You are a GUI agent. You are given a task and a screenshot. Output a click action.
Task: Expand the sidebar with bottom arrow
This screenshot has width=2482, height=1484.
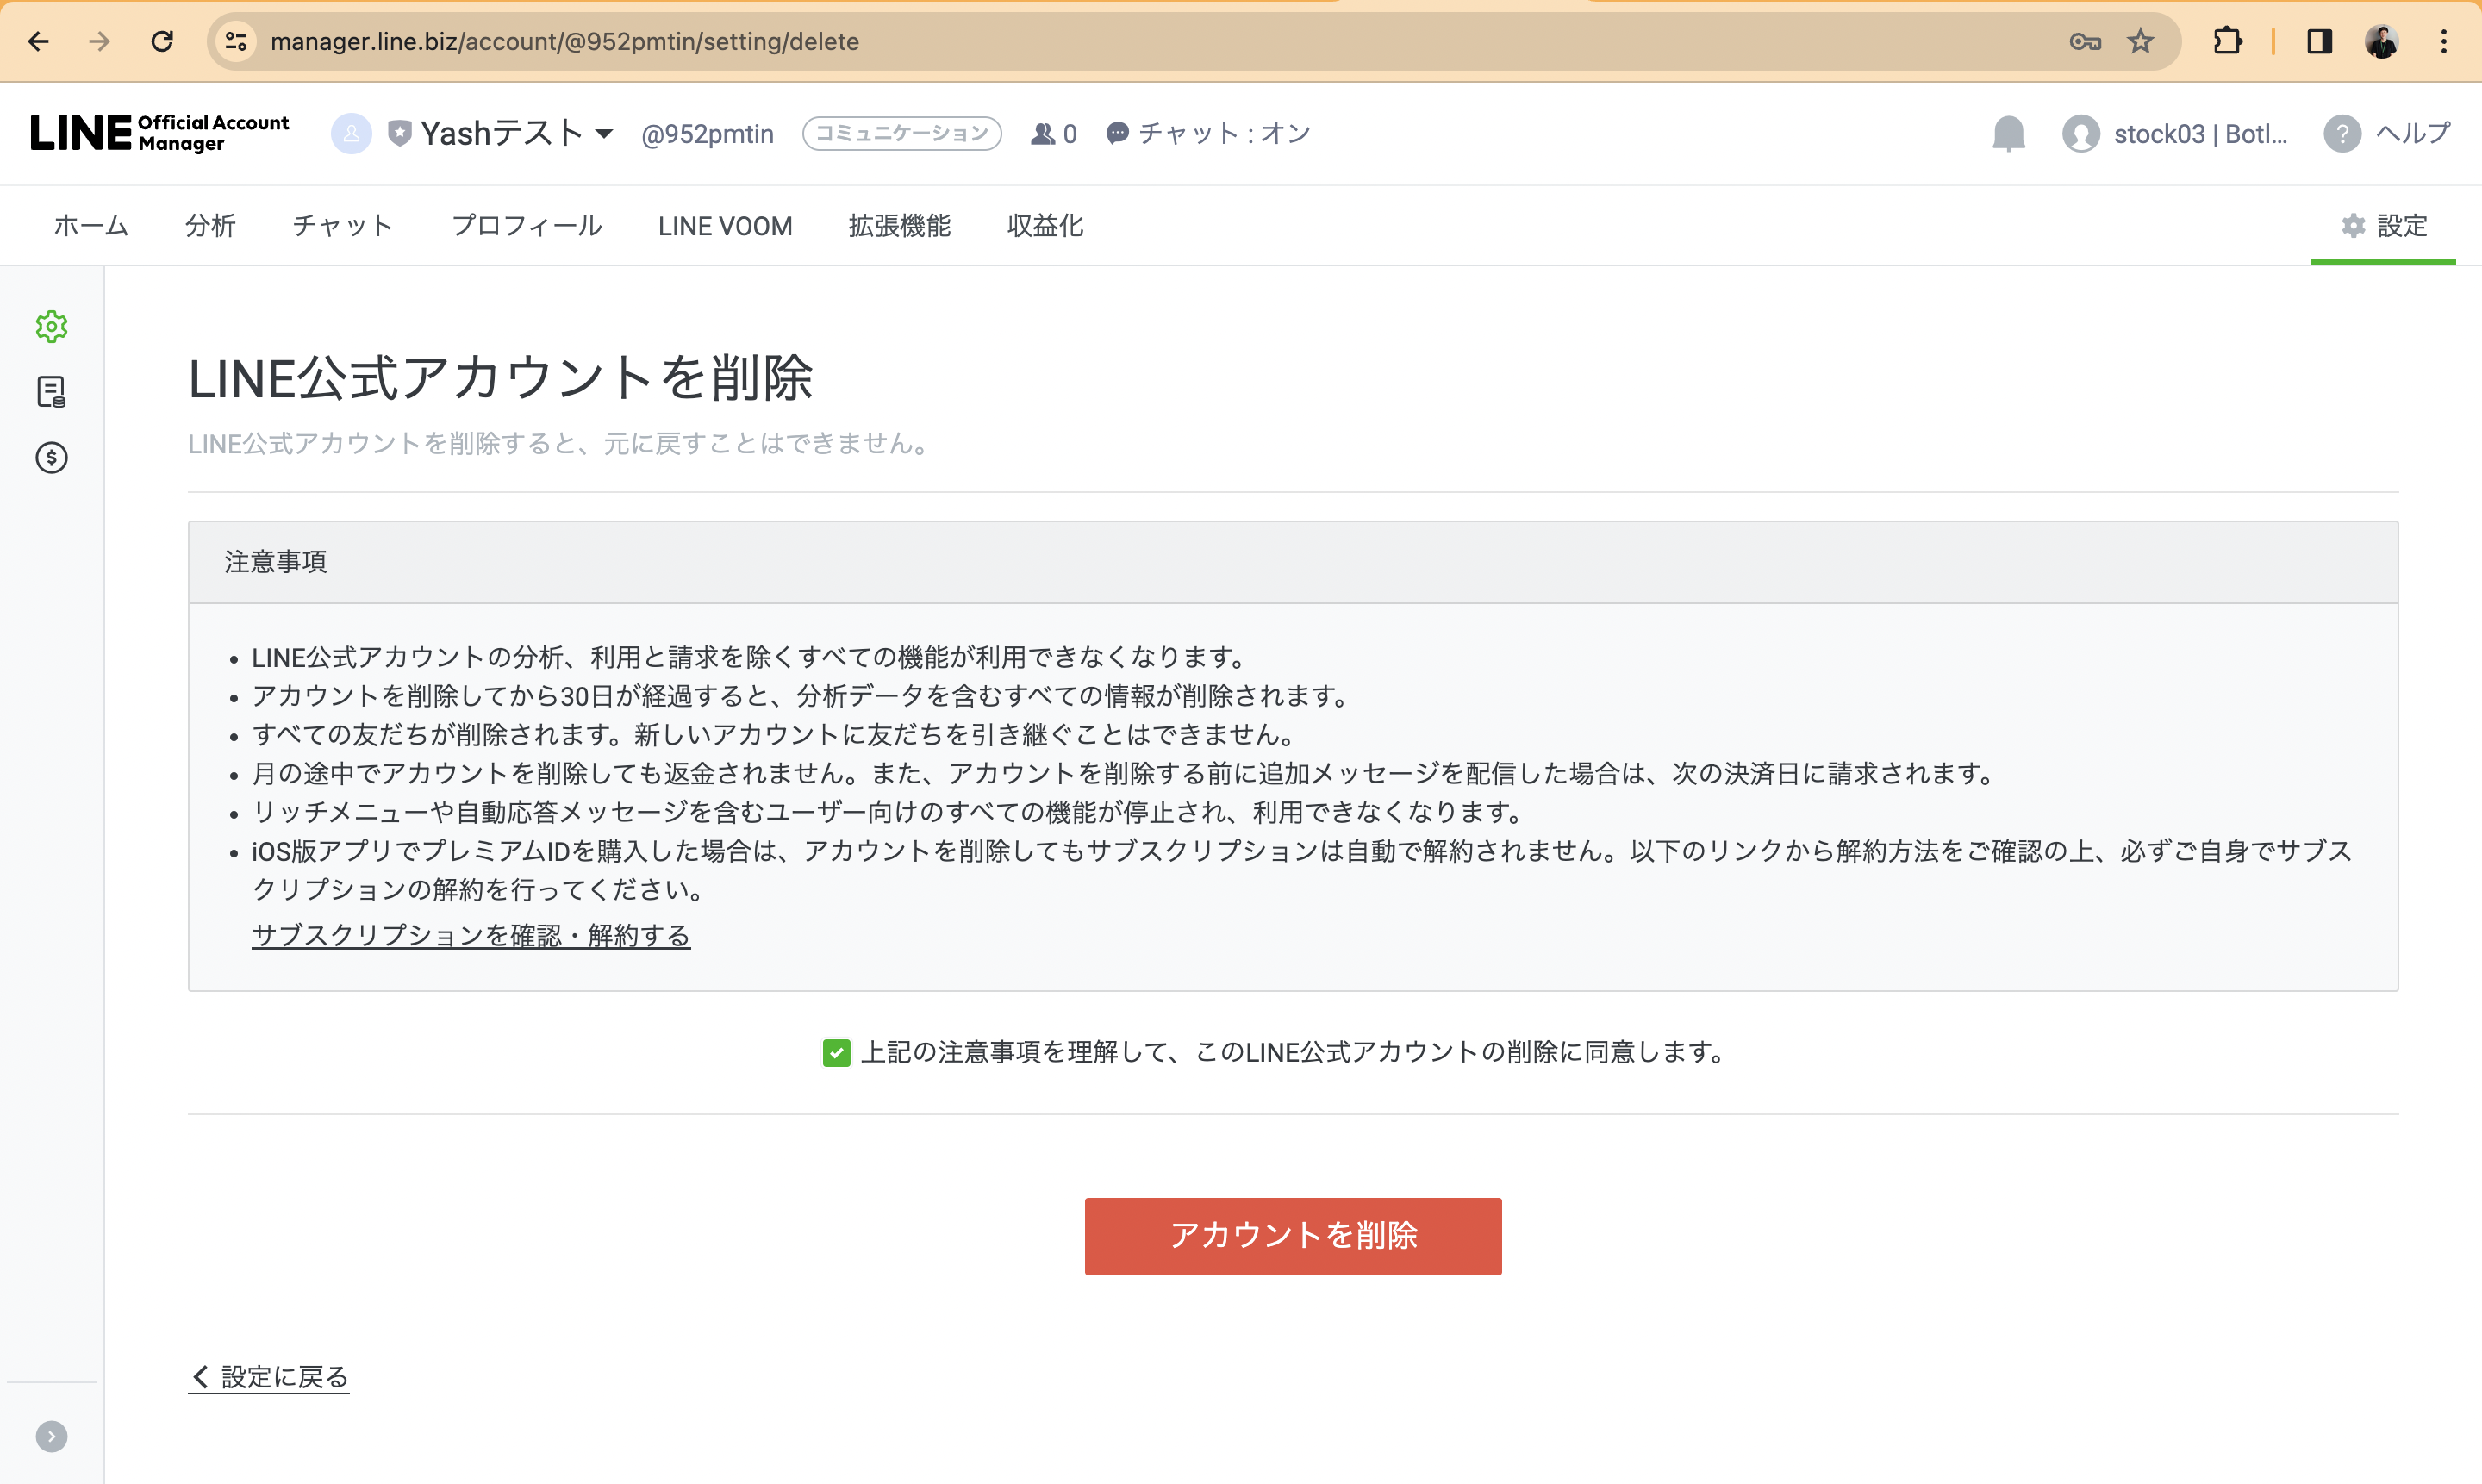click(51, 1436)
